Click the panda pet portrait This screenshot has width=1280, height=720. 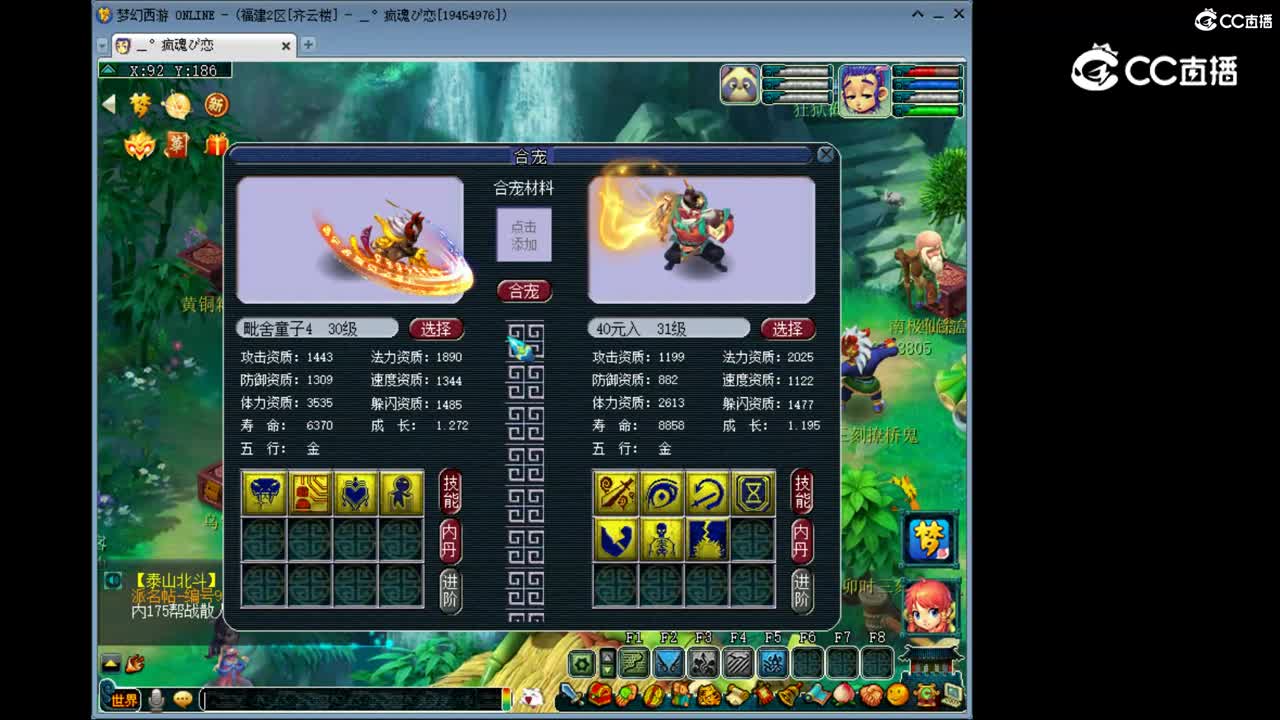click(x=740, y=84)
